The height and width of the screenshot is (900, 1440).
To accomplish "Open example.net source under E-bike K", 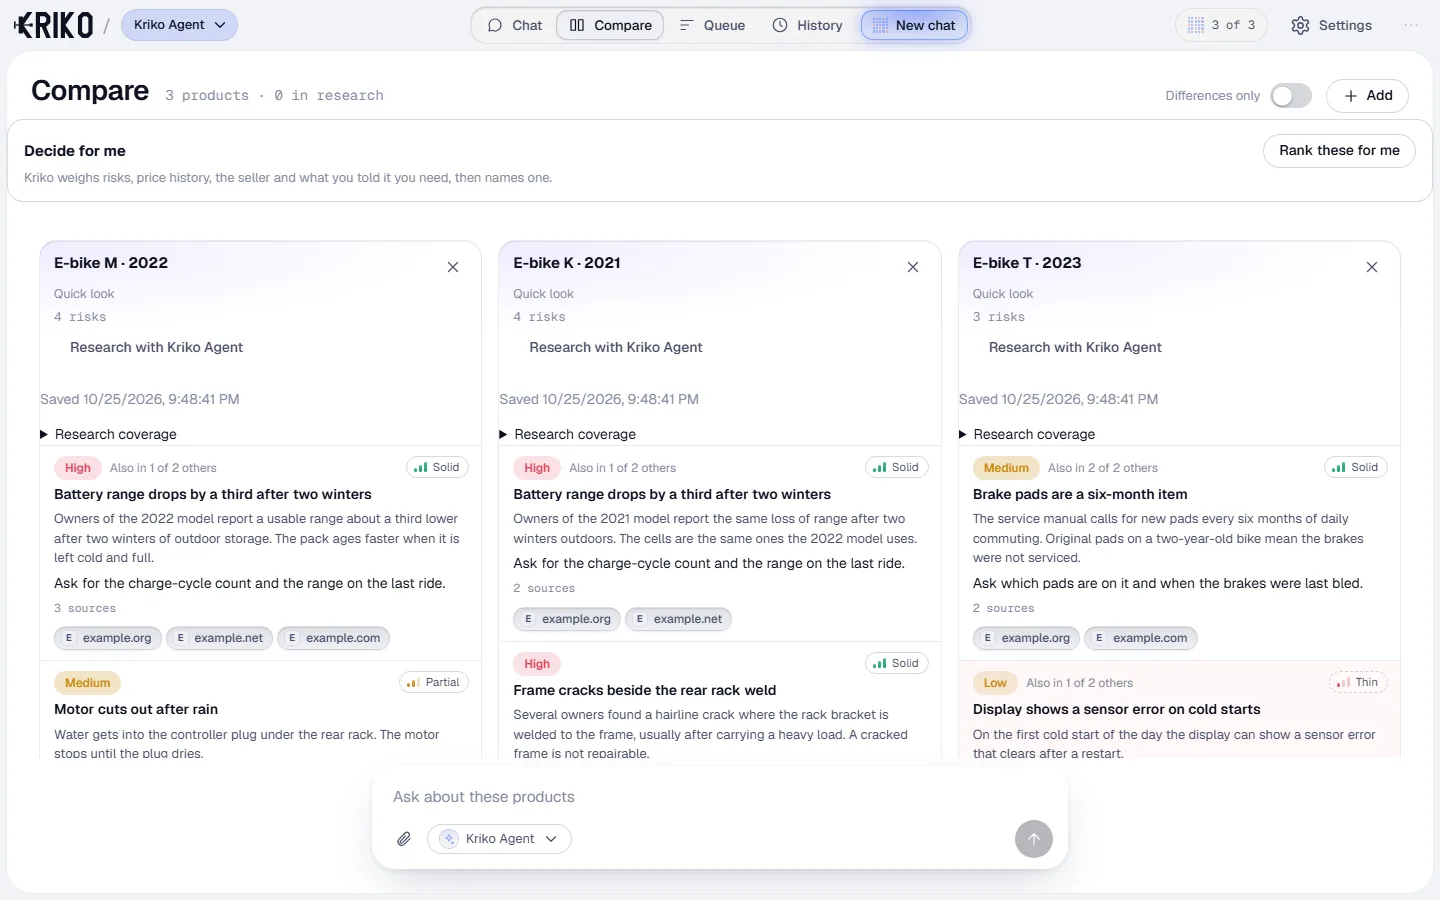I will [678, 619].
